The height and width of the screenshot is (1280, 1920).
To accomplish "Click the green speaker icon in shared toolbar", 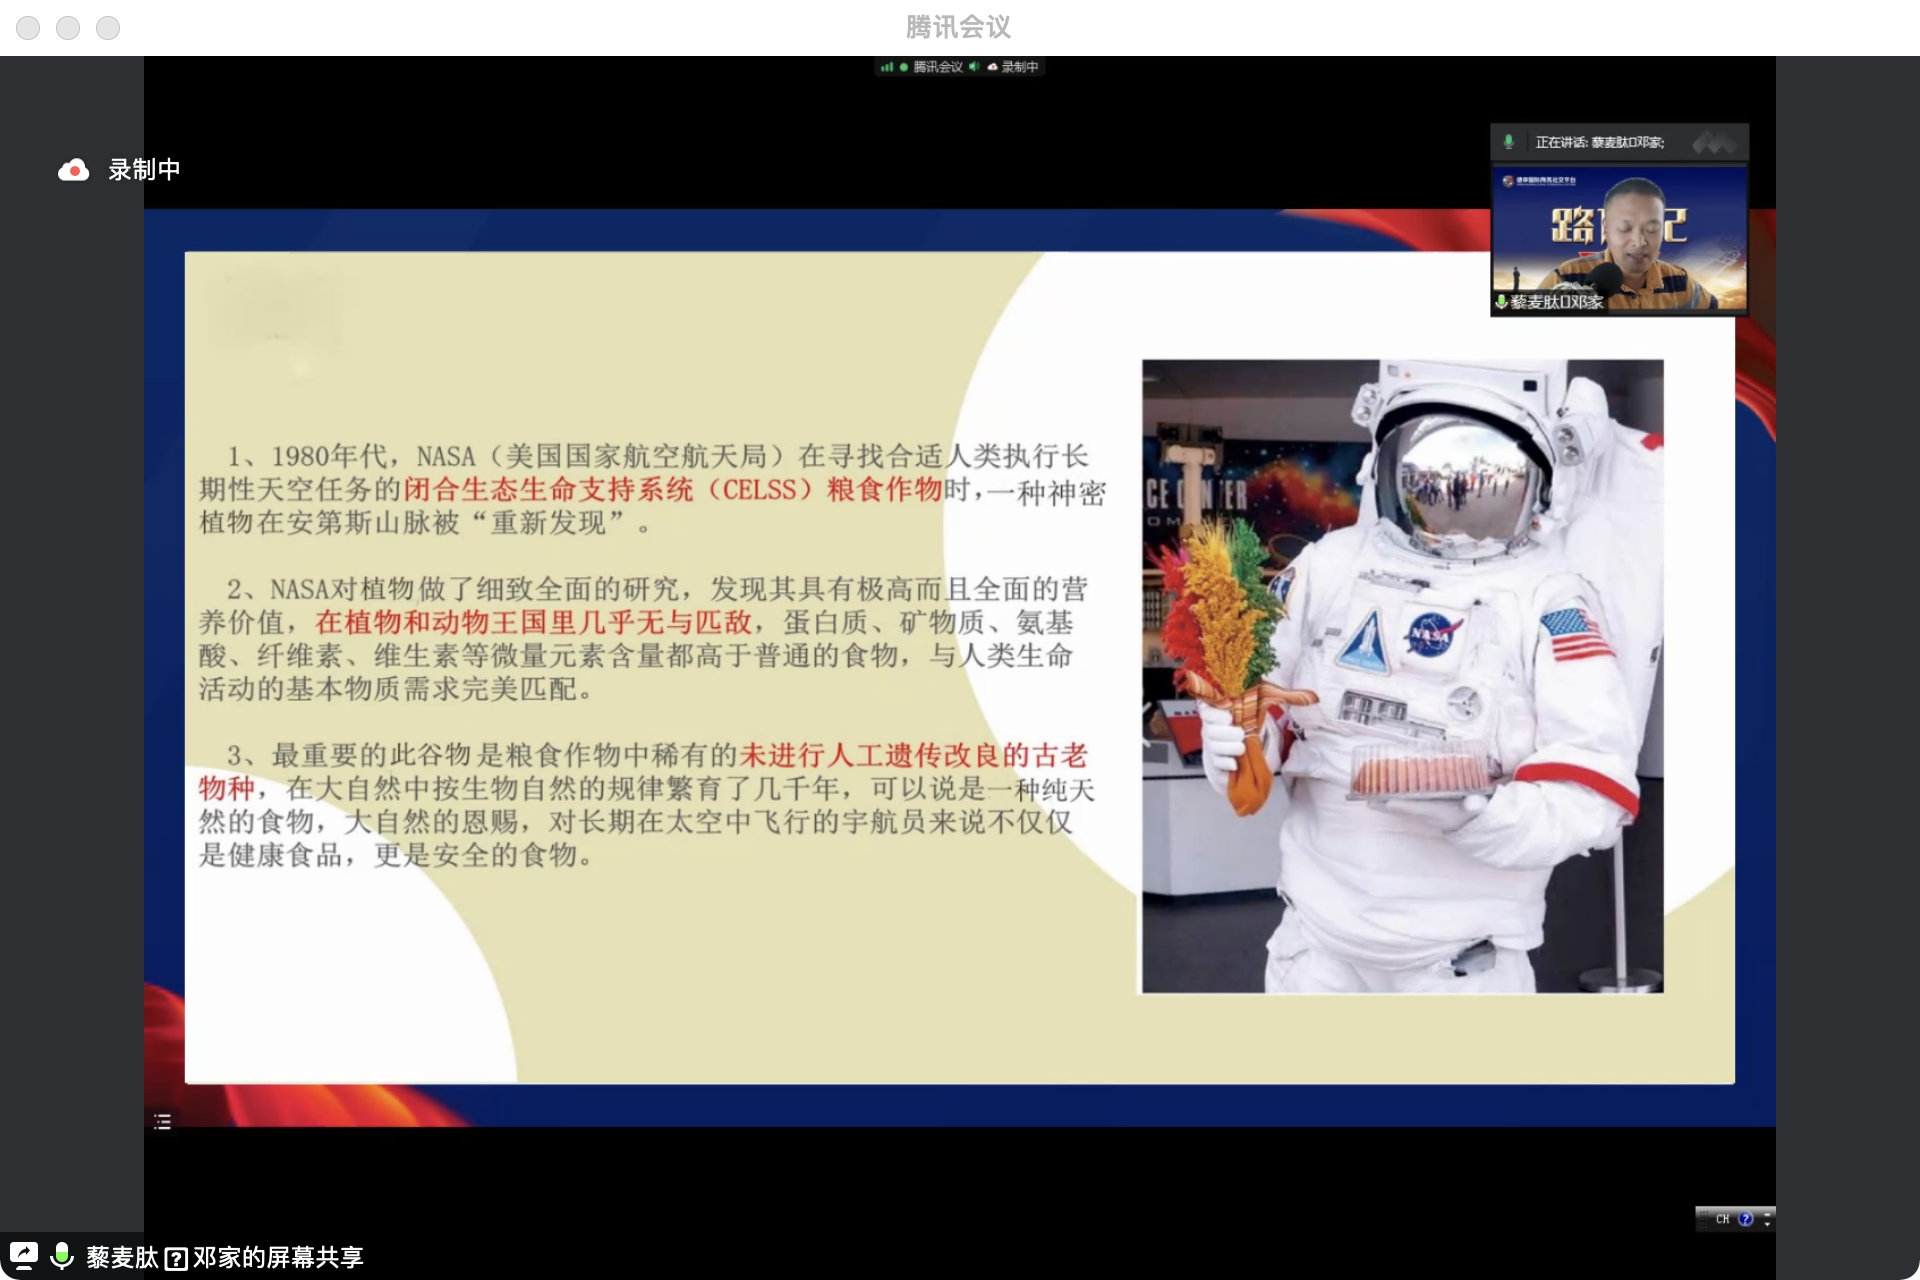I will click(x=973, y=67).
